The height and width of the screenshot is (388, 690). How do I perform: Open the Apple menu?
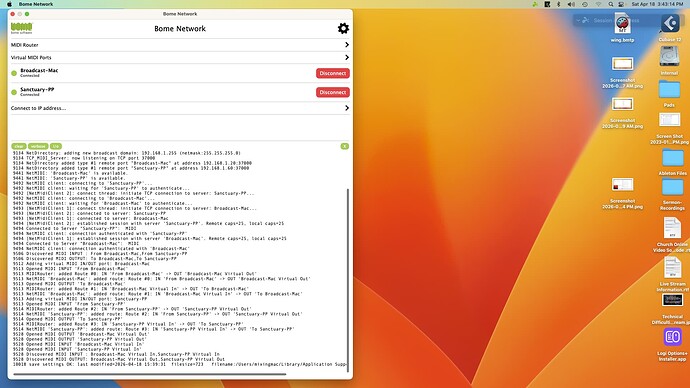coord(9,4)
